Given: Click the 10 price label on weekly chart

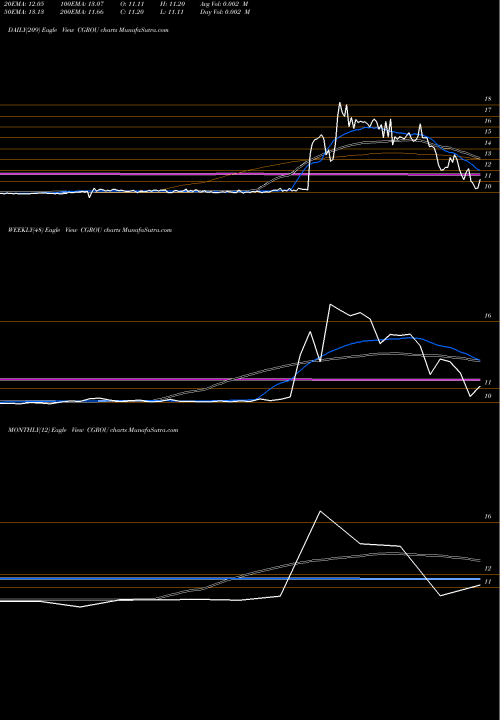Looking at the screenshot, I should 488,396.
